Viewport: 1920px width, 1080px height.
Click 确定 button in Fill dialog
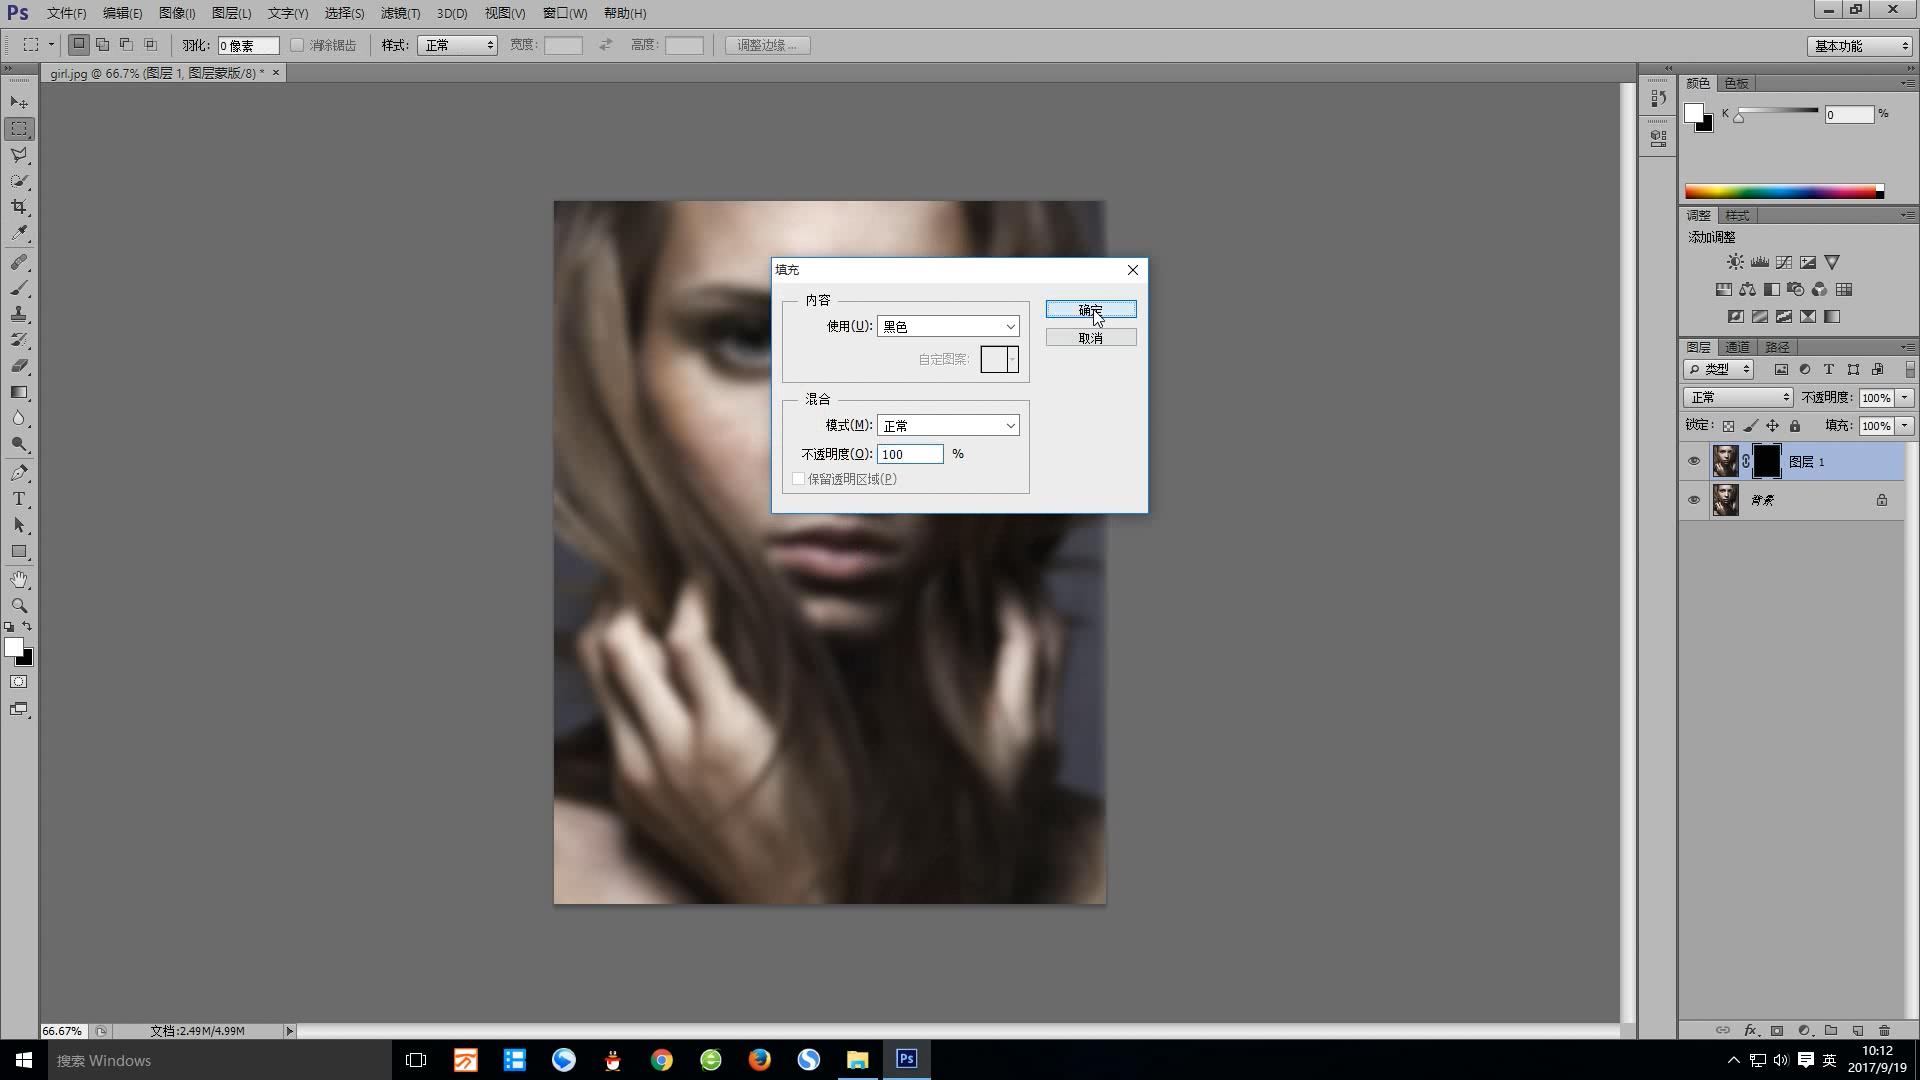pos(1091,310)
